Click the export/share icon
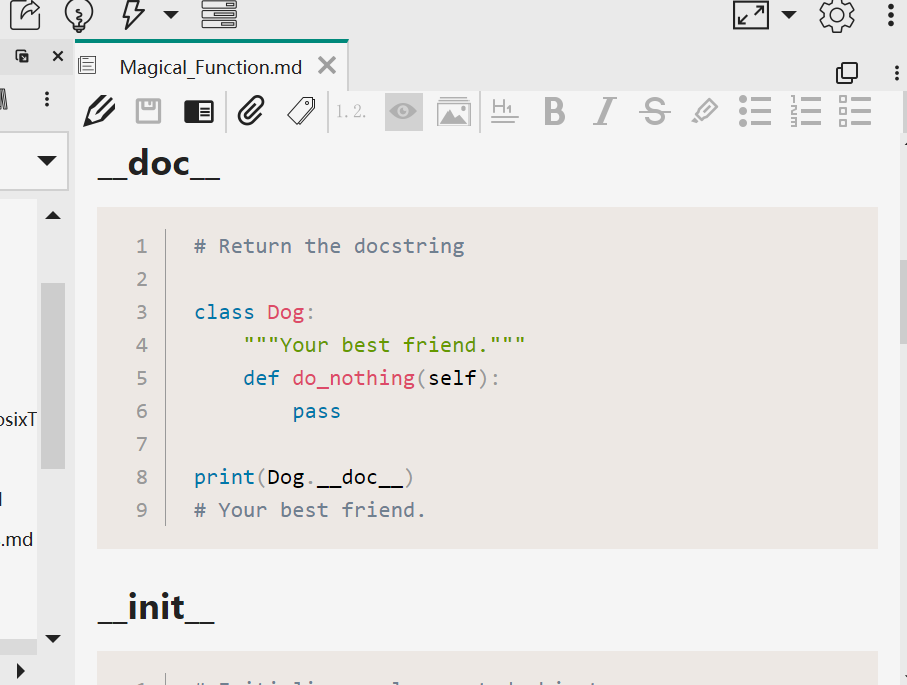Viewport: 907px width, 685px height. (25, 14)
